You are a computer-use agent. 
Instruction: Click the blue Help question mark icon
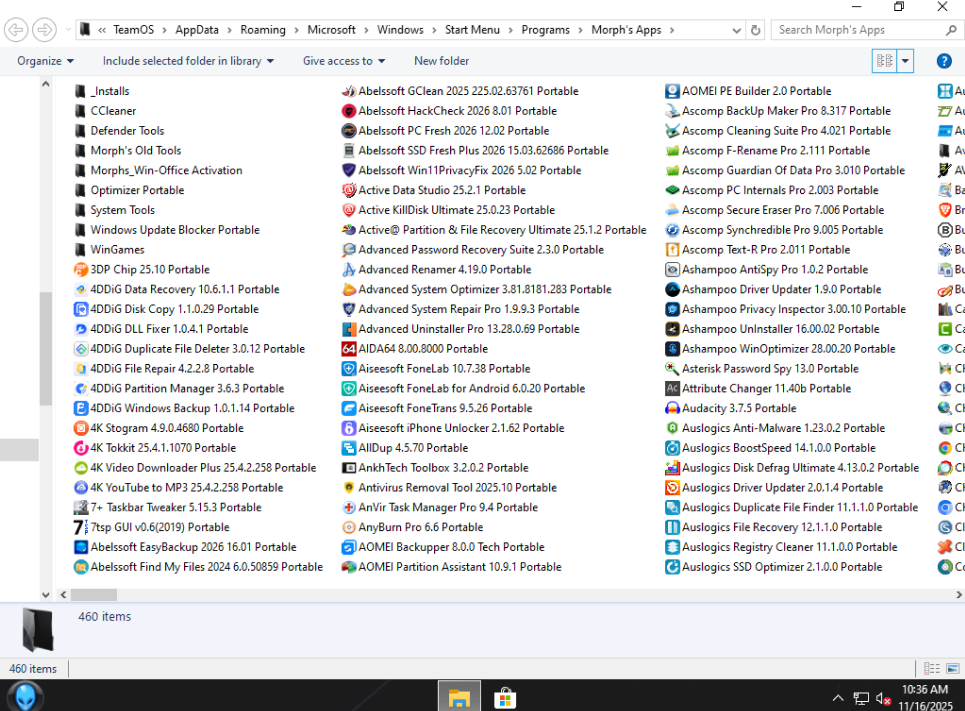tap(944, 61)
